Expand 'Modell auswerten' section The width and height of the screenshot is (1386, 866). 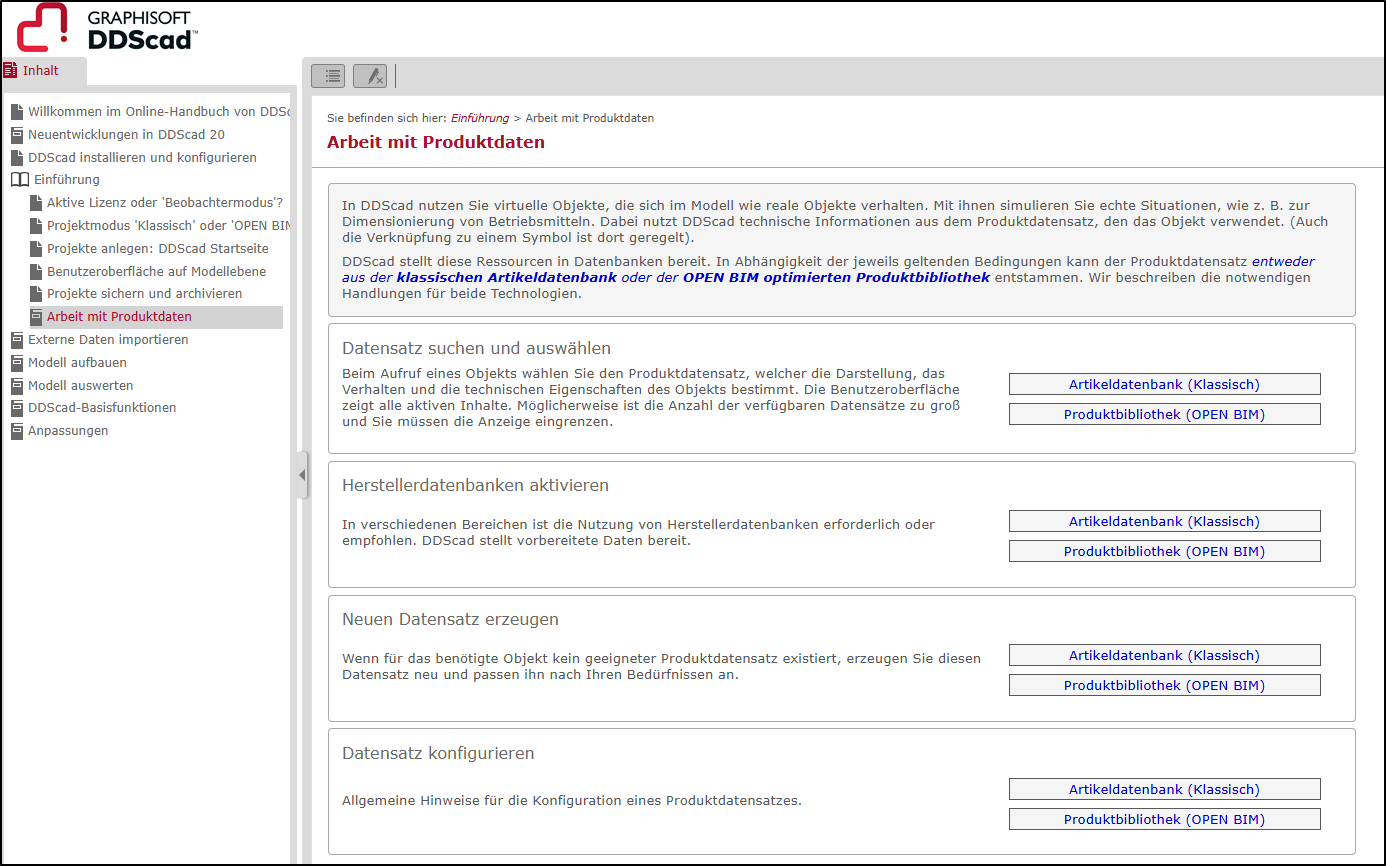[71, 386]
